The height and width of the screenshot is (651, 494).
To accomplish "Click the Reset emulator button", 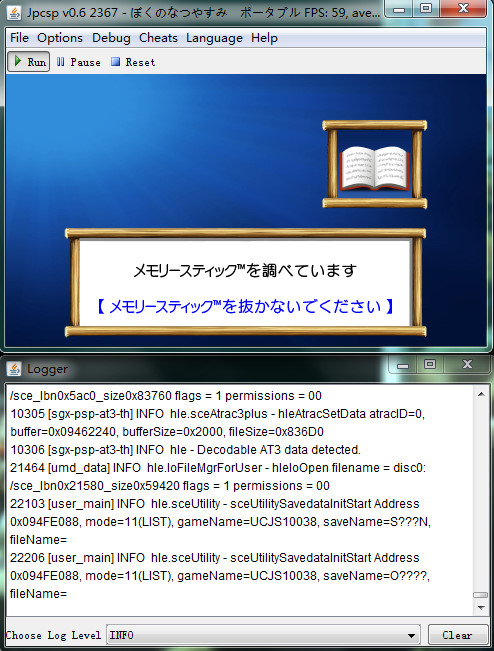I will pos(133,62).
